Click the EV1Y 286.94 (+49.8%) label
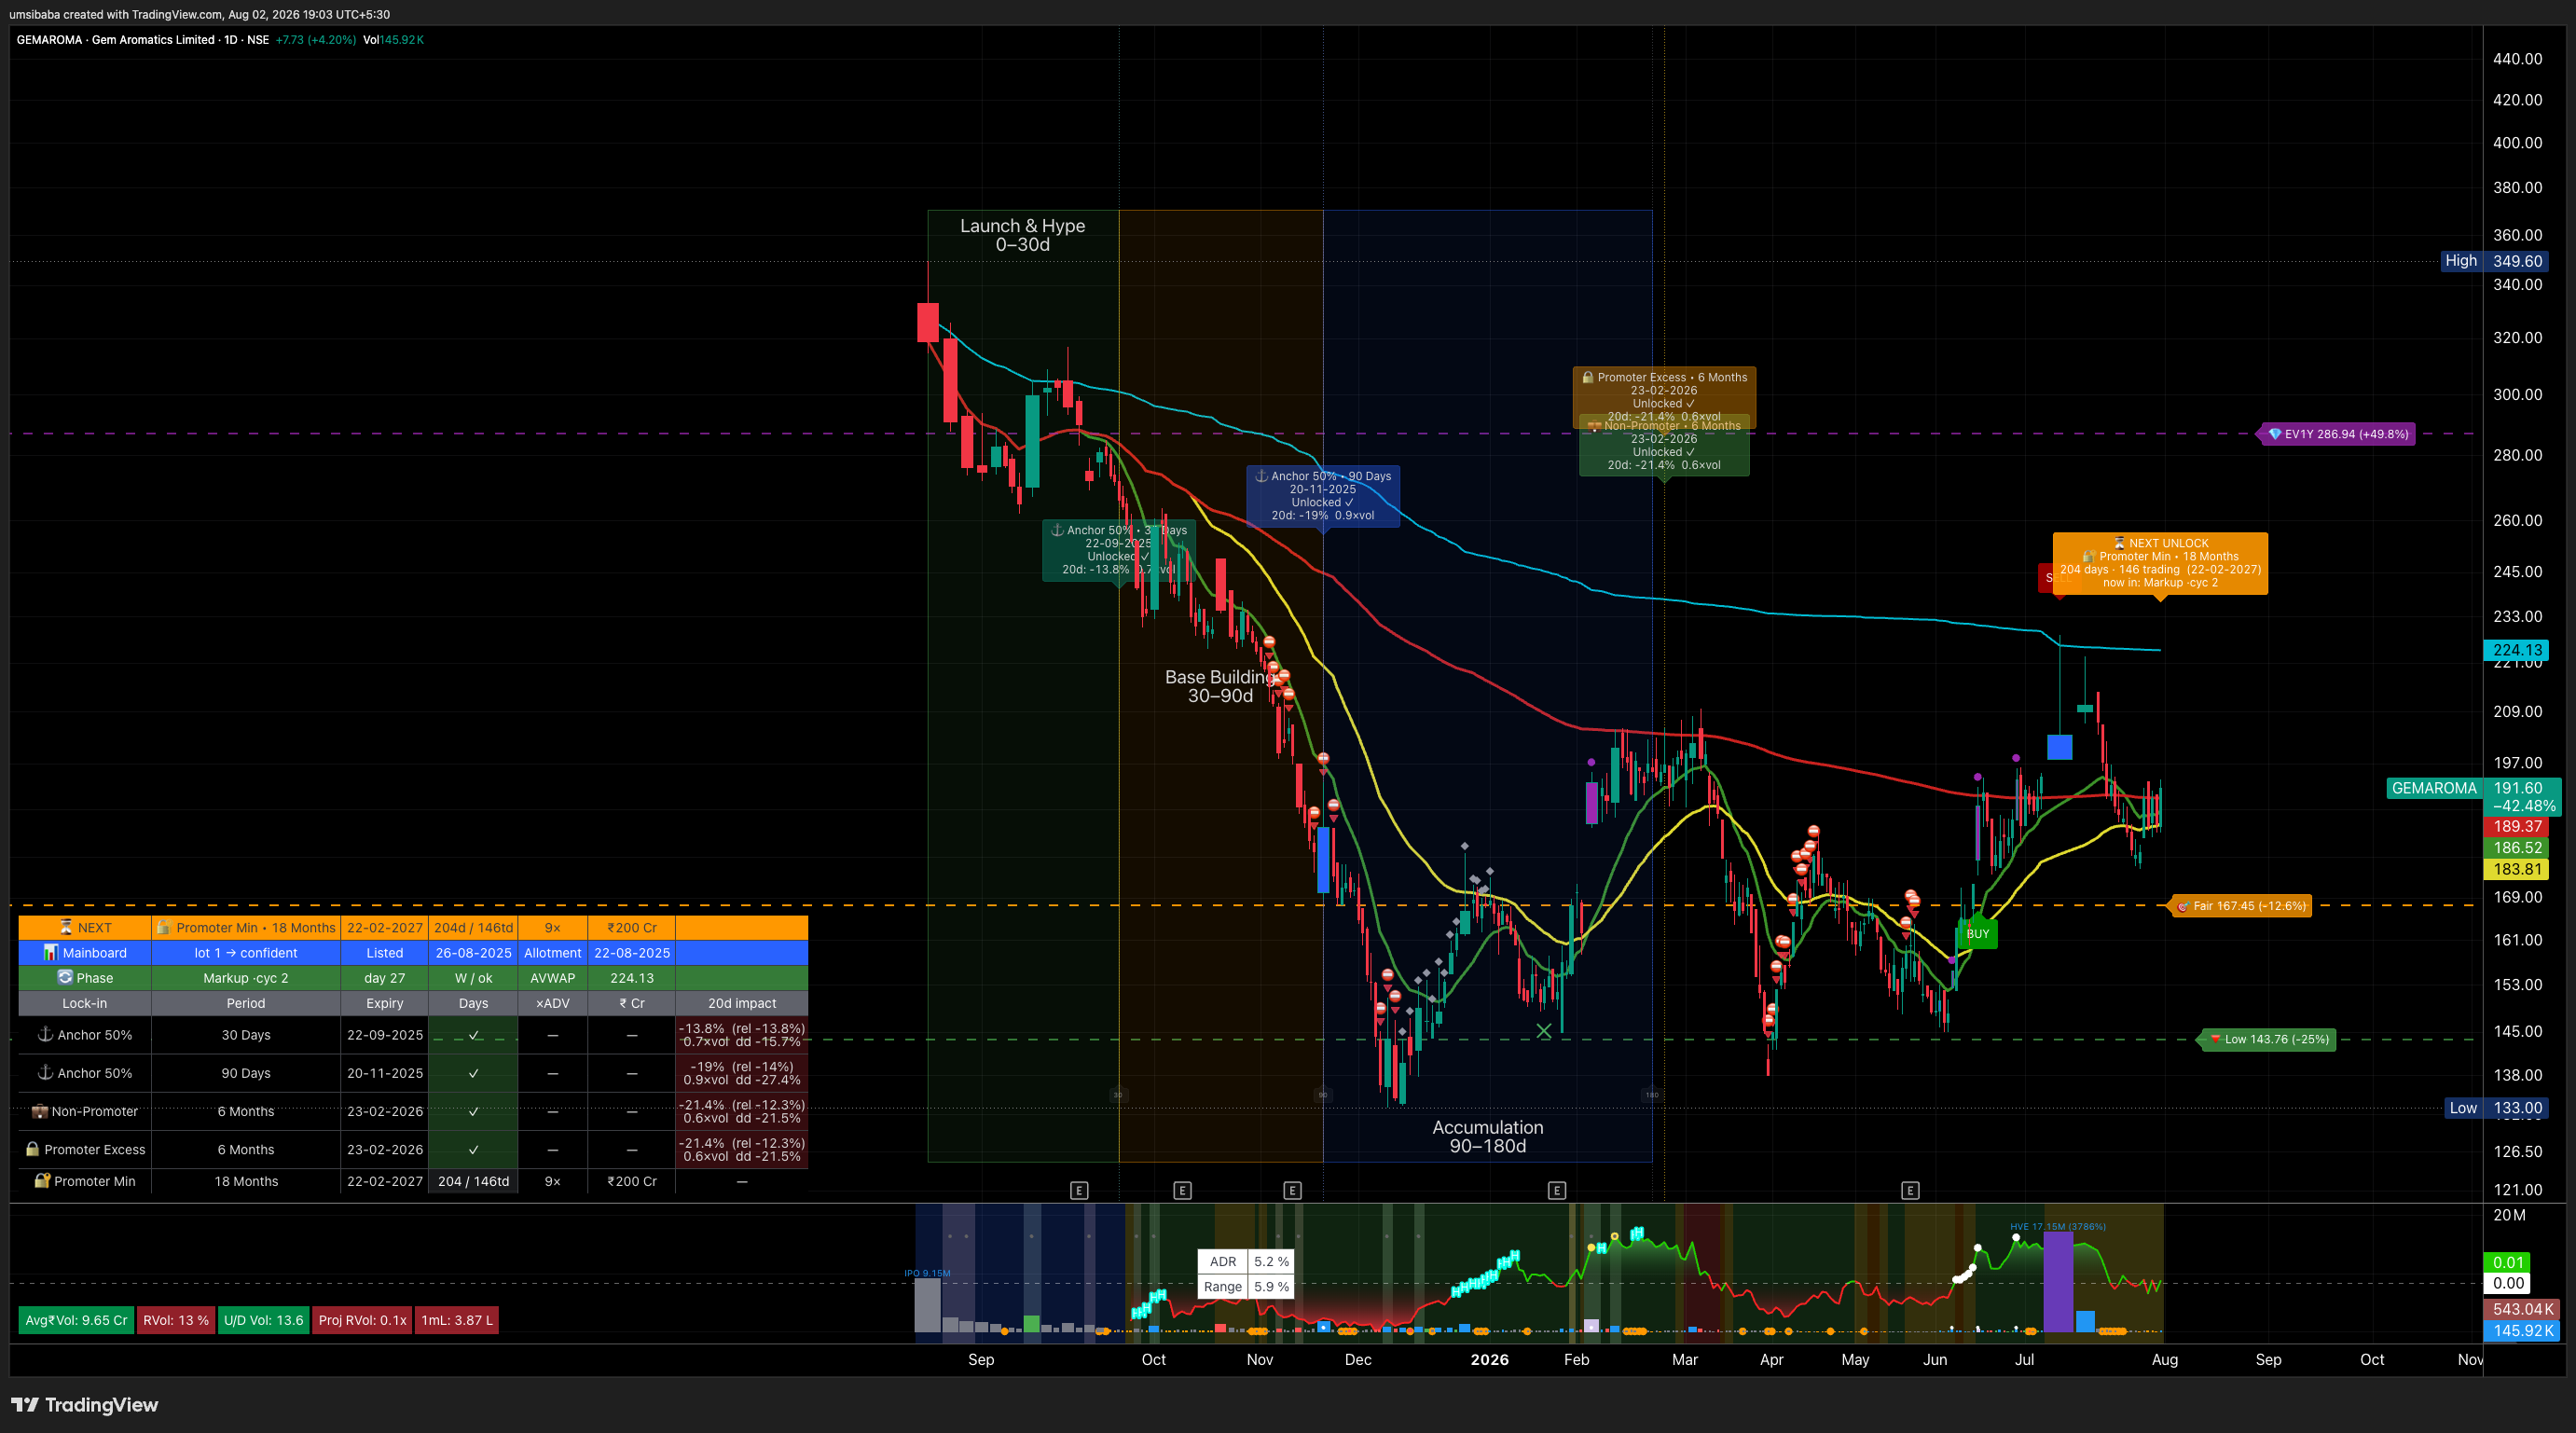This screenshot has width=2576, height=1433. point(2338,434)
